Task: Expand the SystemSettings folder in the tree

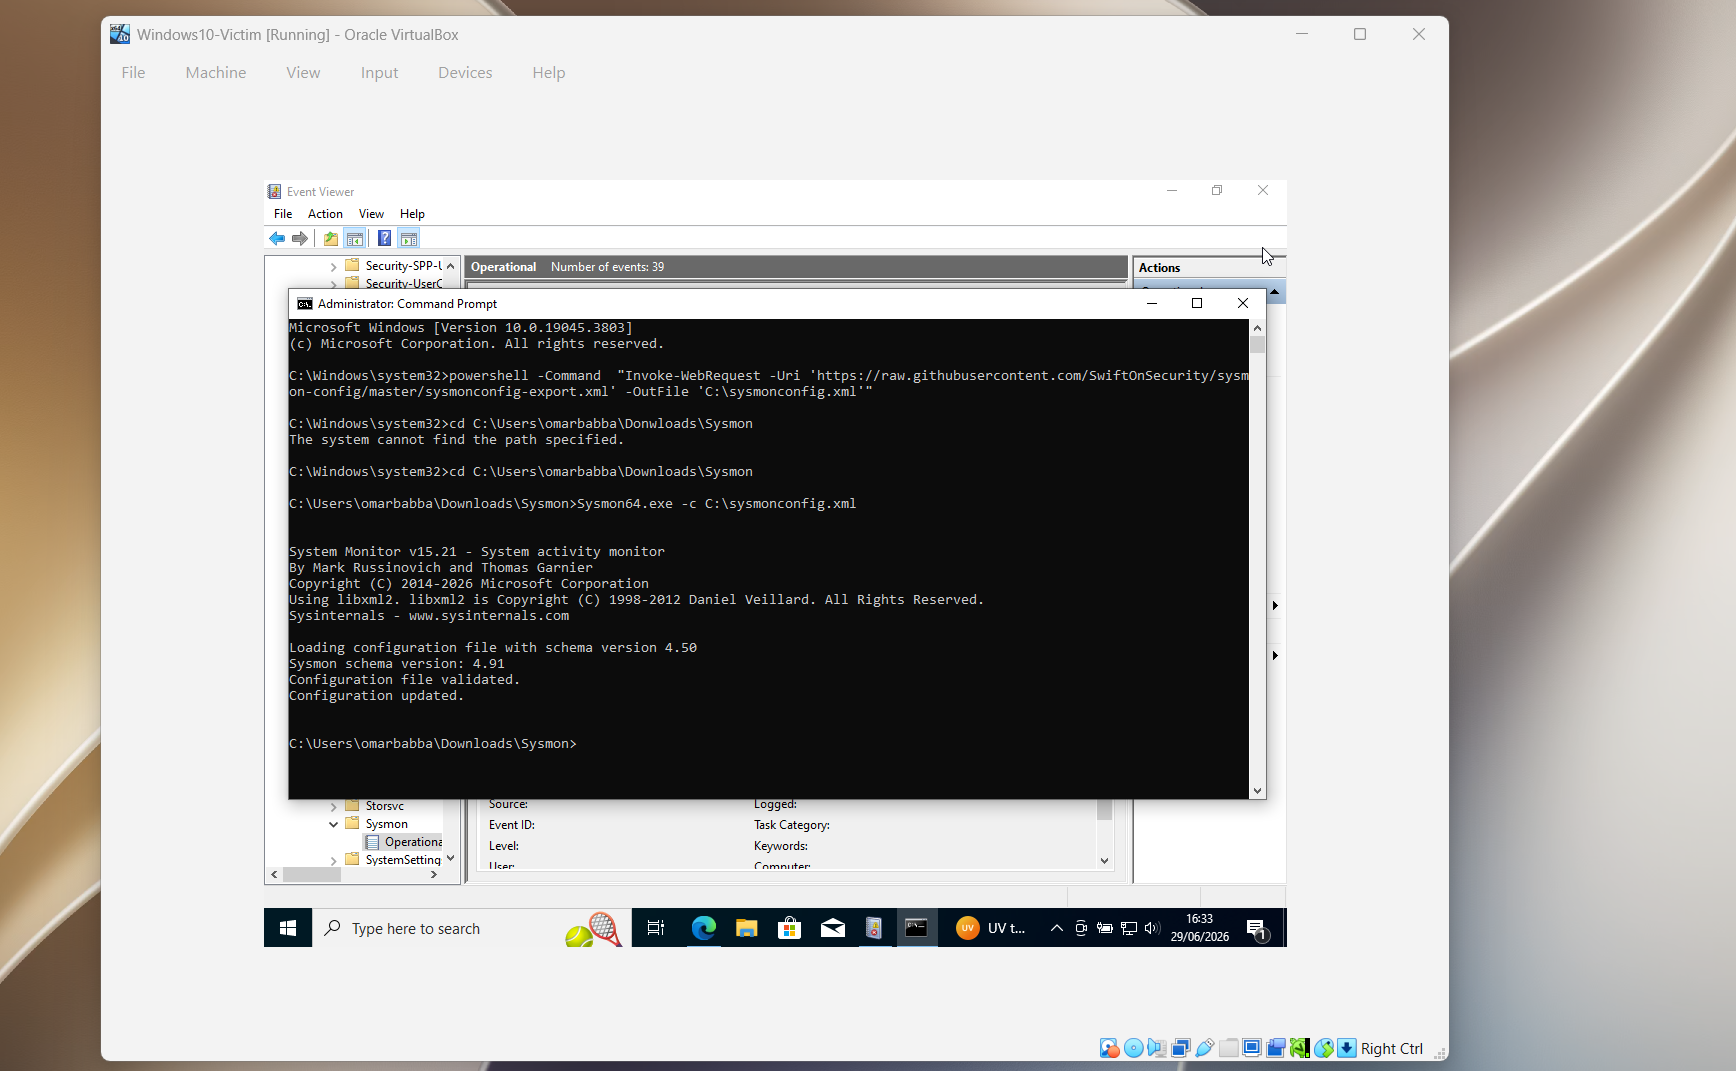Action: [334, 860]
